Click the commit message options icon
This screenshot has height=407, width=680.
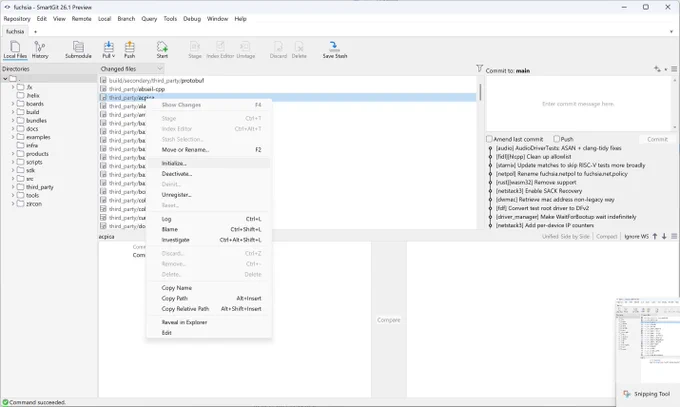(659, 69)
